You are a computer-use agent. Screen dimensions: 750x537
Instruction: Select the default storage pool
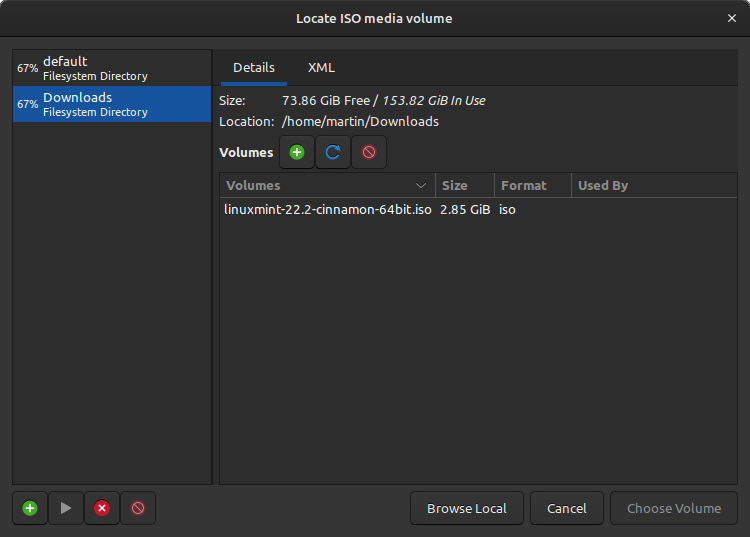112,68
